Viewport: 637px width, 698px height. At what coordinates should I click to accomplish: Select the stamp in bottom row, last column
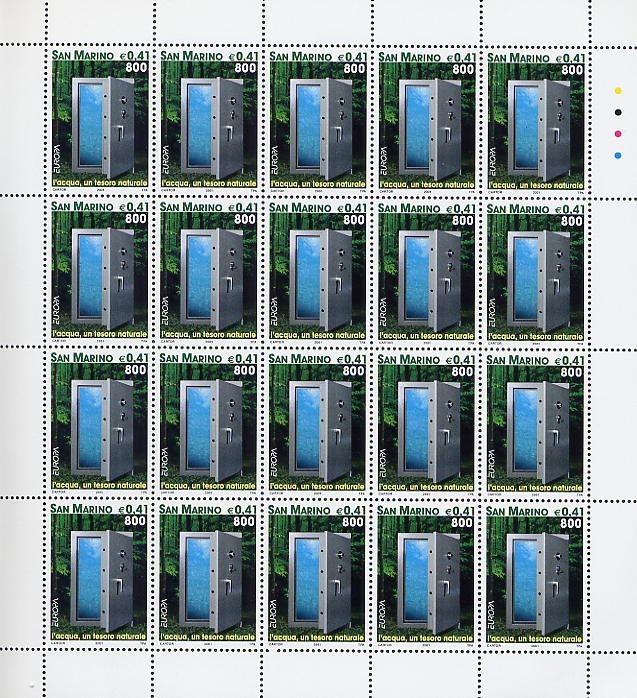point(534,576)
